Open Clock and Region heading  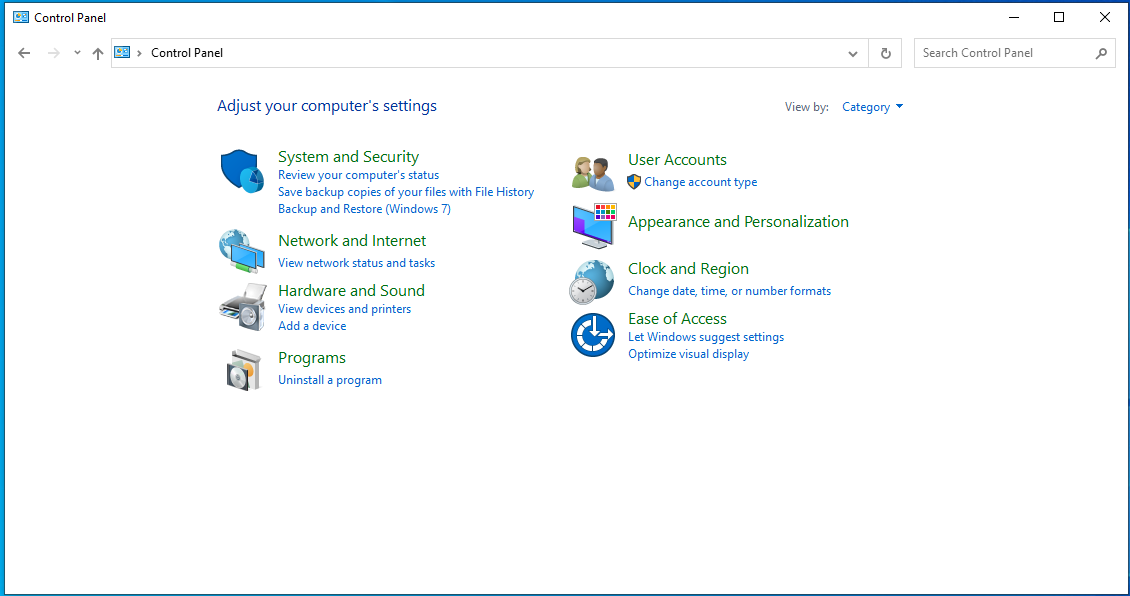click(688, 269)
